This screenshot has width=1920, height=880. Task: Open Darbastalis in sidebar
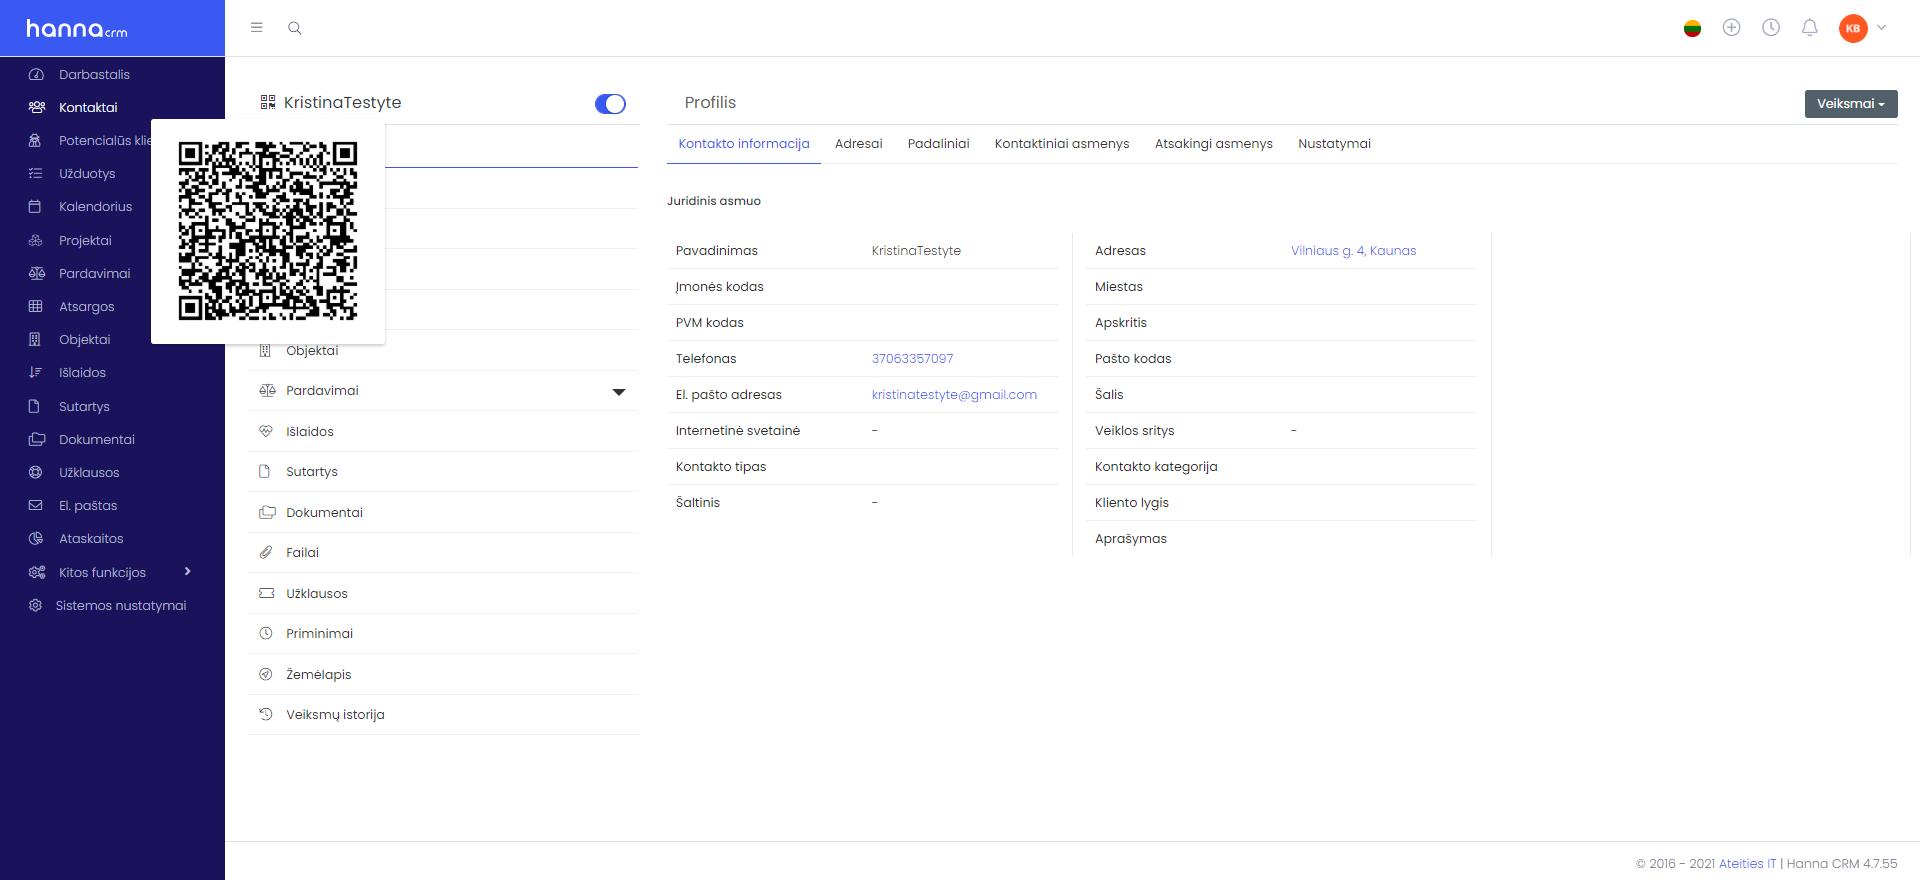(94, 74)
